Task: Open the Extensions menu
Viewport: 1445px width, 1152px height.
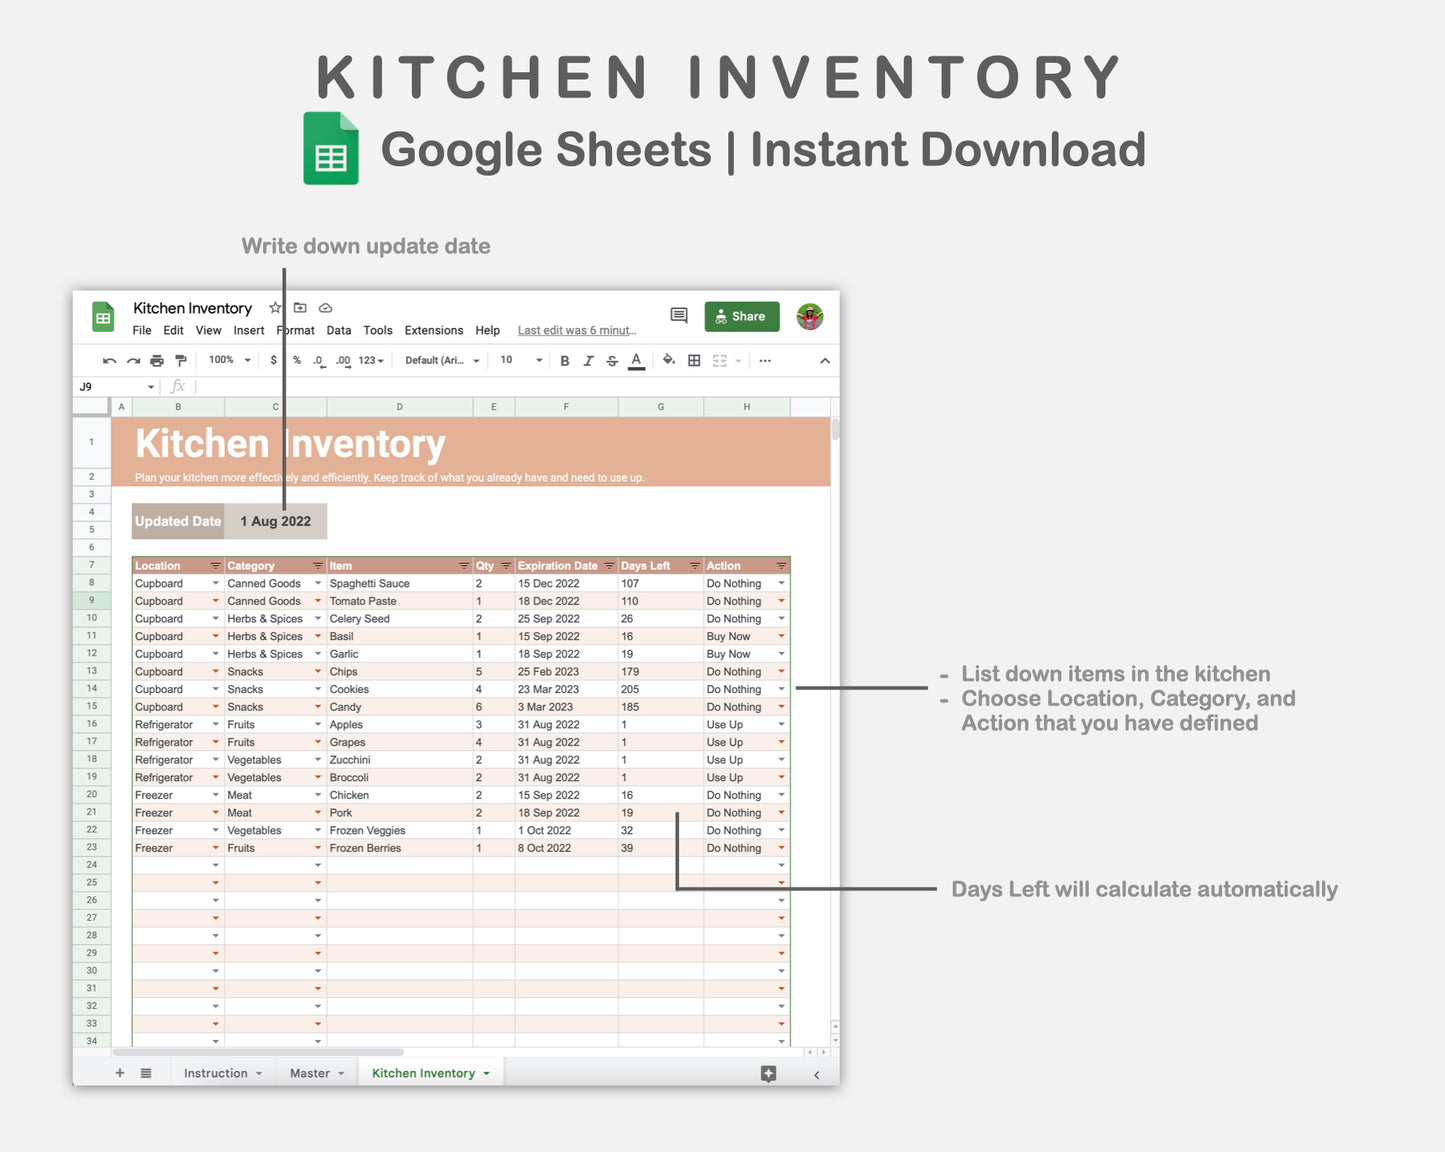Action: point(433,330)
